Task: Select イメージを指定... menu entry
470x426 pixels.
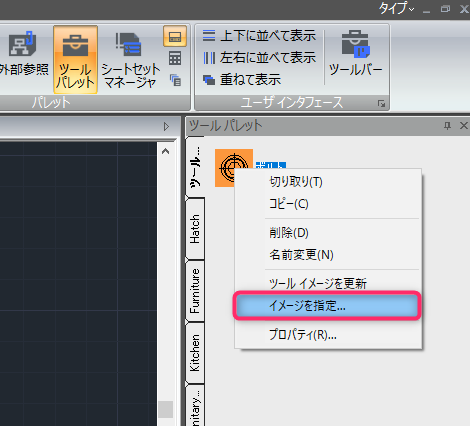Action: point(327,306)
